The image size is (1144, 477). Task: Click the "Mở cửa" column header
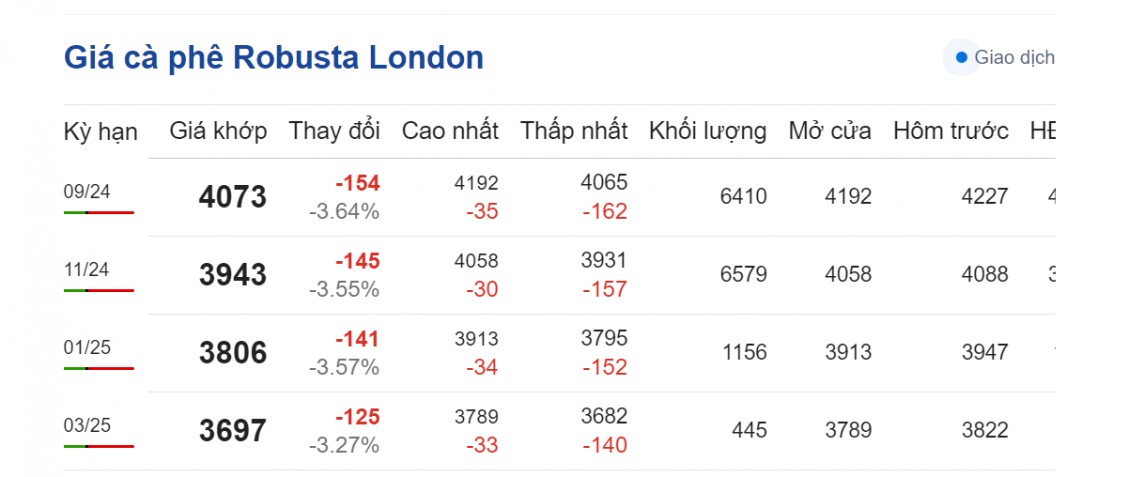829,131
